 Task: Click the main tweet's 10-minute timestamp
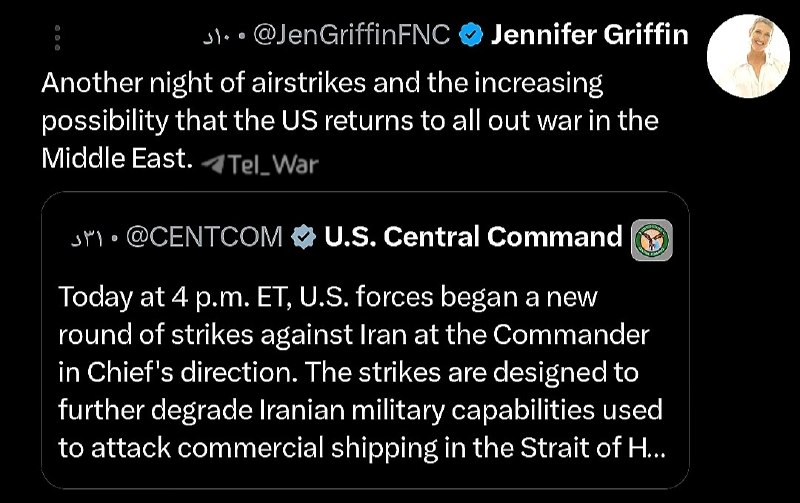(217, 36)
